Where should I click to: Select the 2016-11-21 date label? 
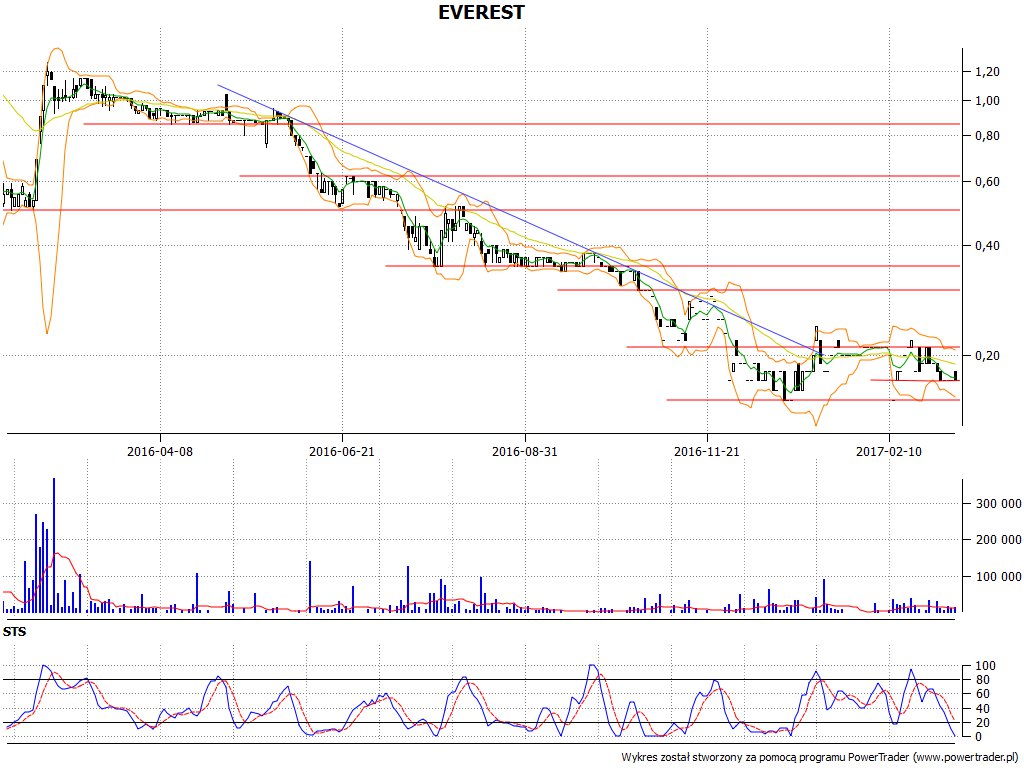point(707,451)
